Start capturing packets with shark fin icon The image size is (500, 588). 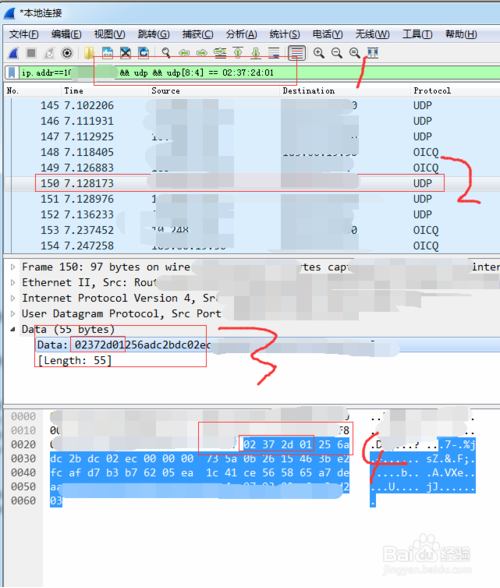14,53
